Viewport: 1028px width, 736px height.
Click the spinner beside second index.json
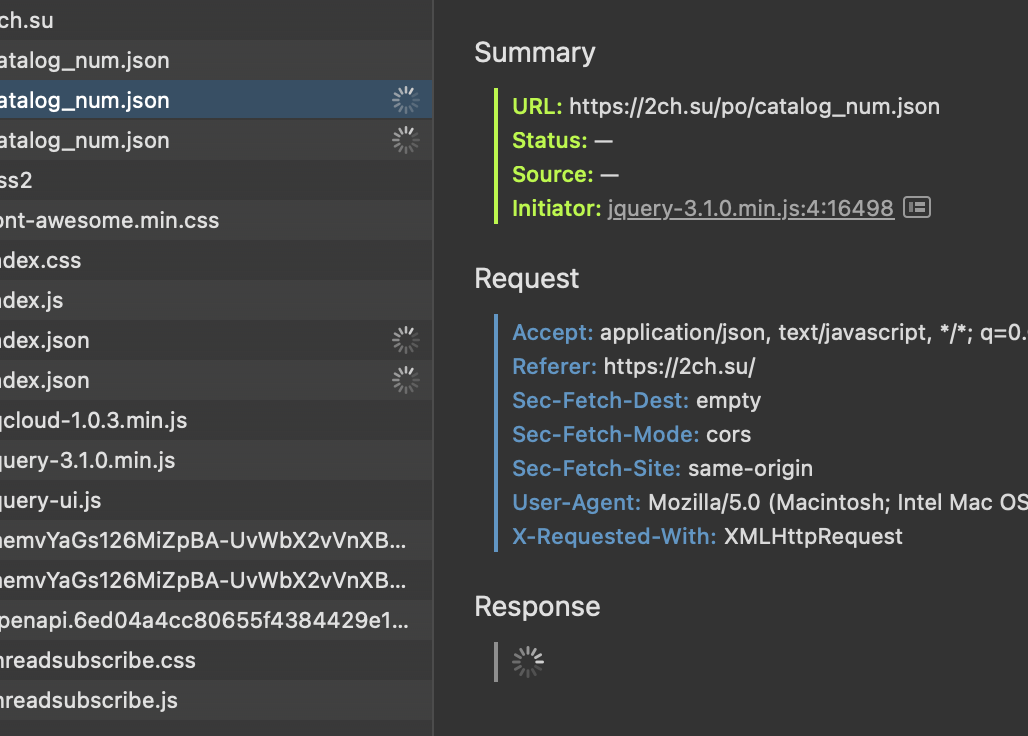click(405, 380)
